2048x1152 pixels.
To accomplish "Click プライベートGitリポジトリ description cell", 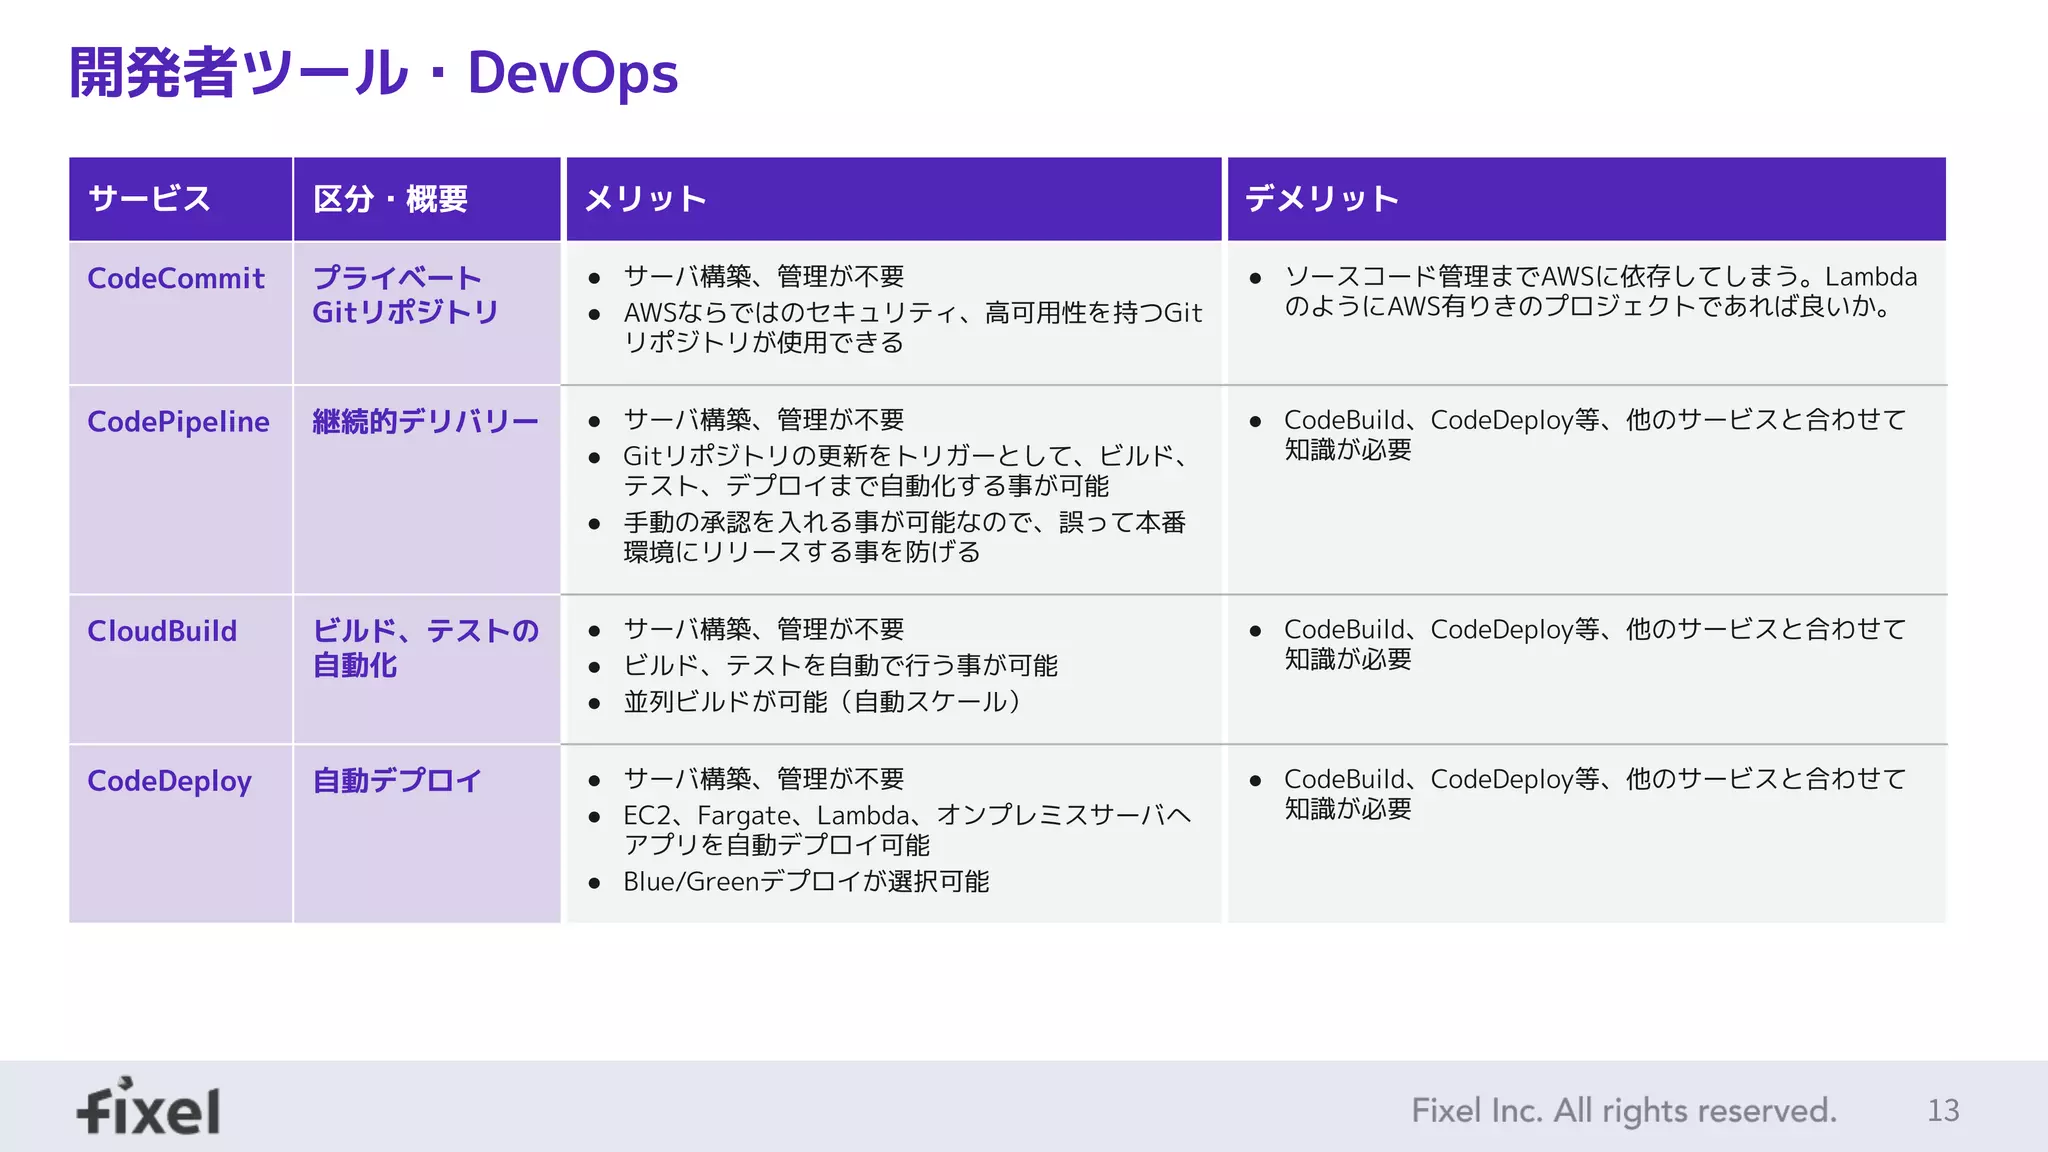I will (405, 295).
